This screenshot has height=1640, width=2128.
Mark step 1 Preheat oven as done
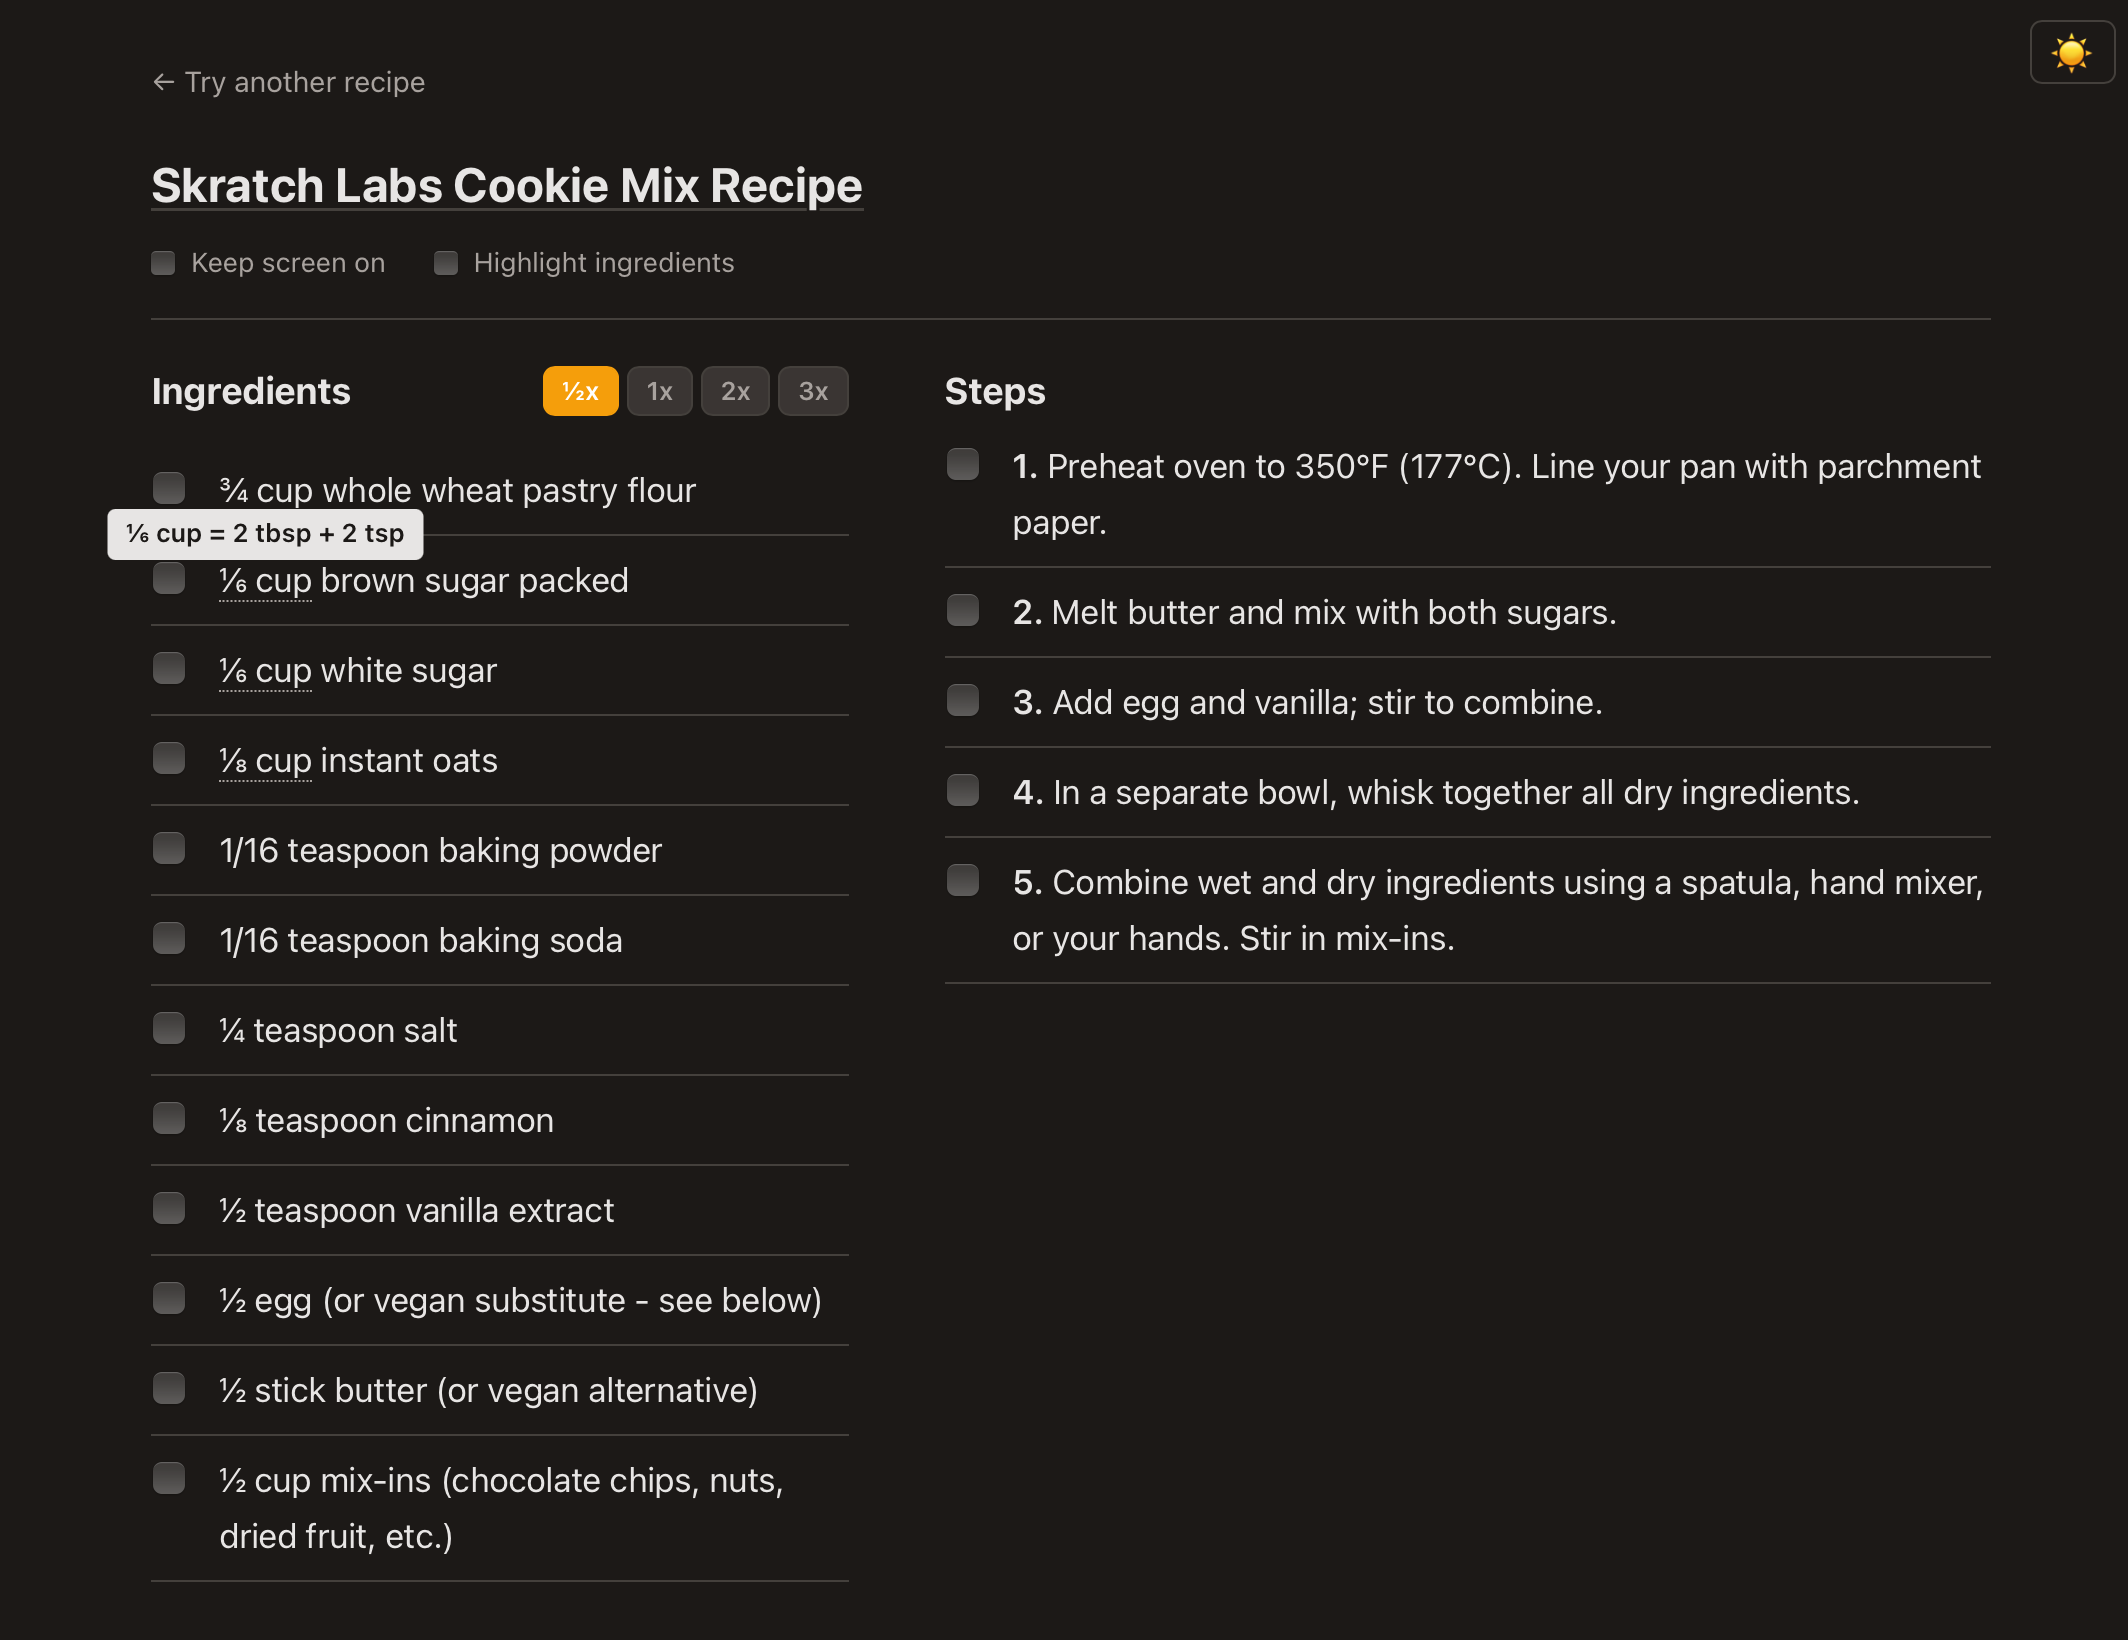pos(963,465)
